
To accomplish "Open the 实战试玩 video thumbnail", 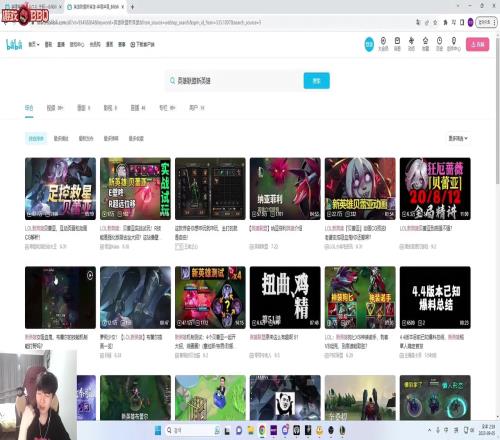I will 135,189.
